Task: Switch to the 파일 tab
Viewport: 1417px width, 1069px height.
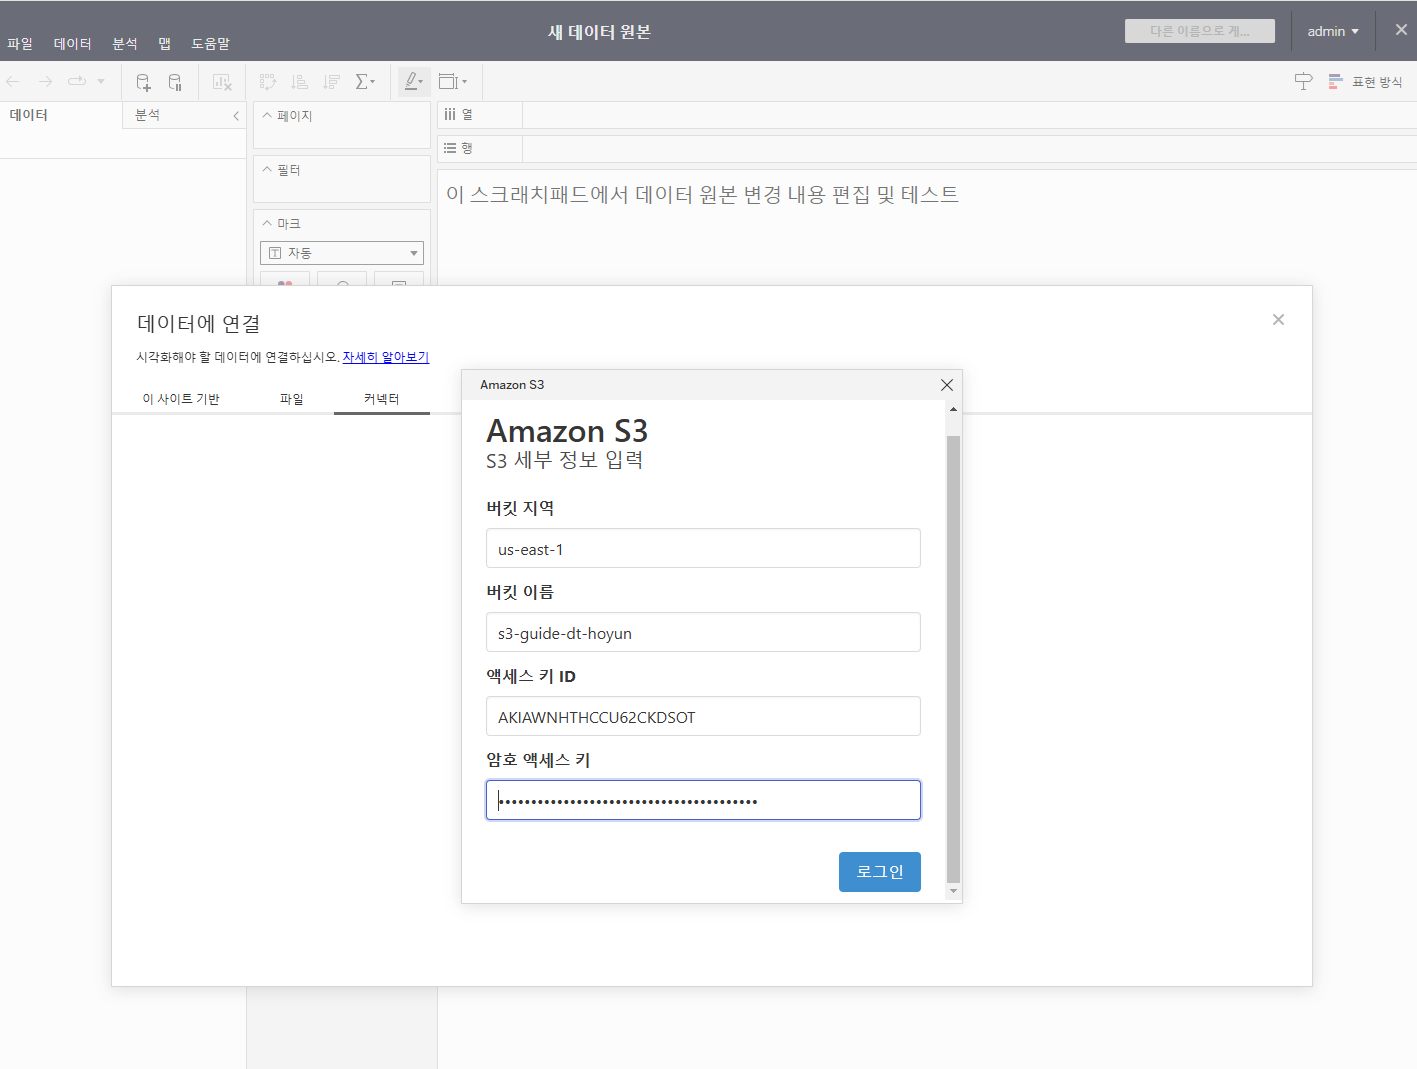Action: click(x=291, y=399)
